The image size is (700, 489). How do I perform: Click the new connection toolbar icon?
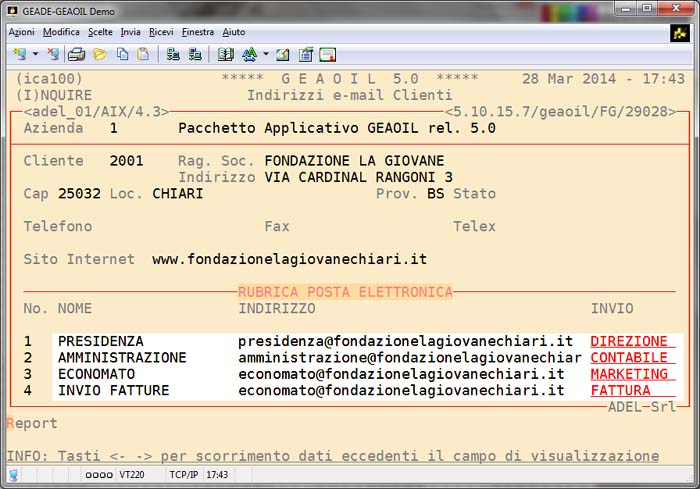20,54
